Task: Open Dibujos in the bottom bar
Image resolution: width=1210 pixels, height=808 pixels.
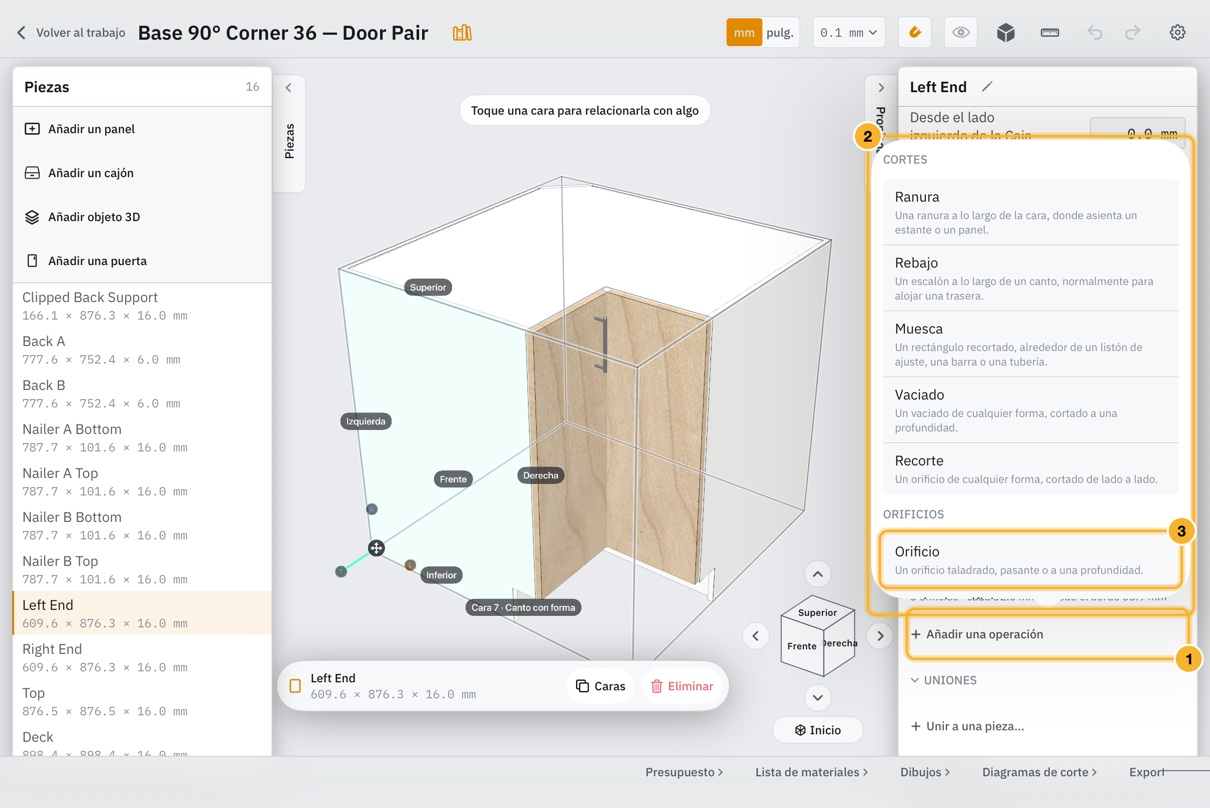Action: (x=925, y=772)
